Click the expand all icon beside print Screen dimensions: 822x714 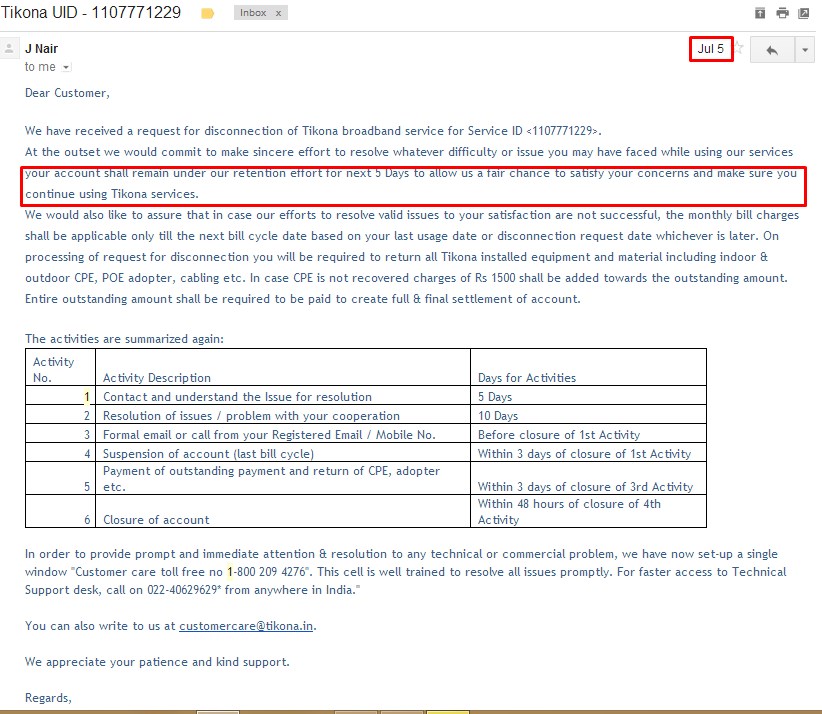click(760, 13)
